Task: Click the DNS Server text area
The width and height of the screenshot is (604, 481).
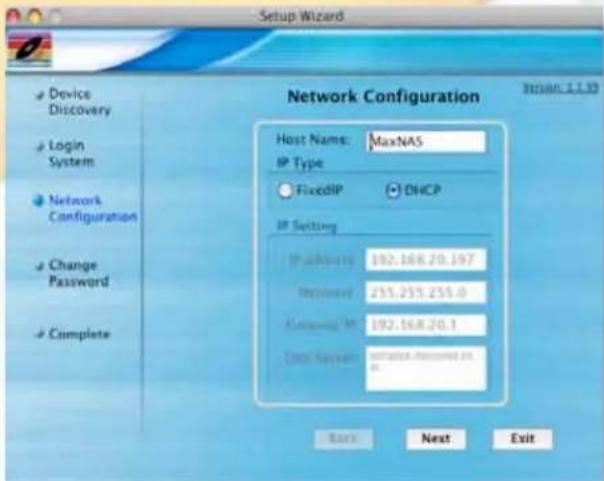Action: (426, 369)
